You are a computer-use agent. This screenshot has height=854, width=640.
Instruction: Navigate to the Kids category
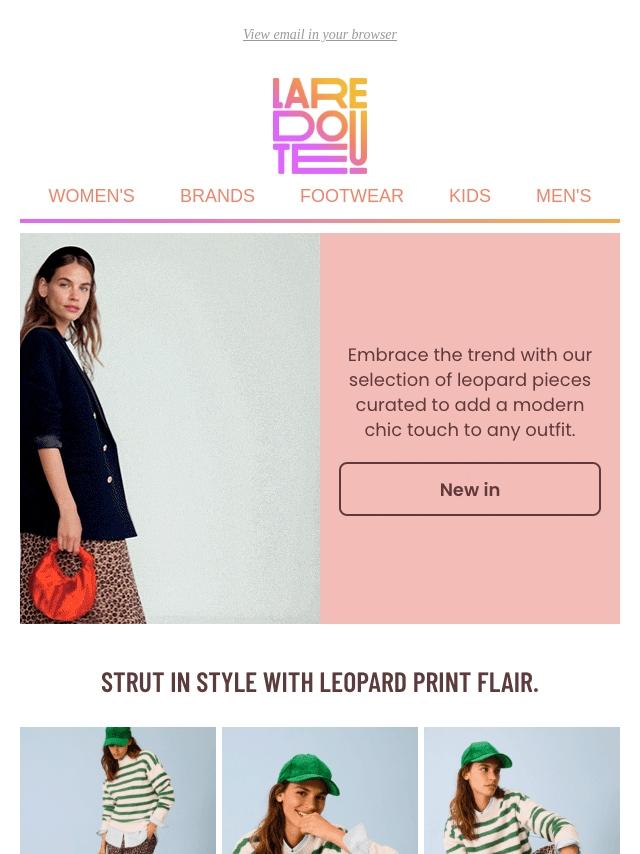[470, 196]
